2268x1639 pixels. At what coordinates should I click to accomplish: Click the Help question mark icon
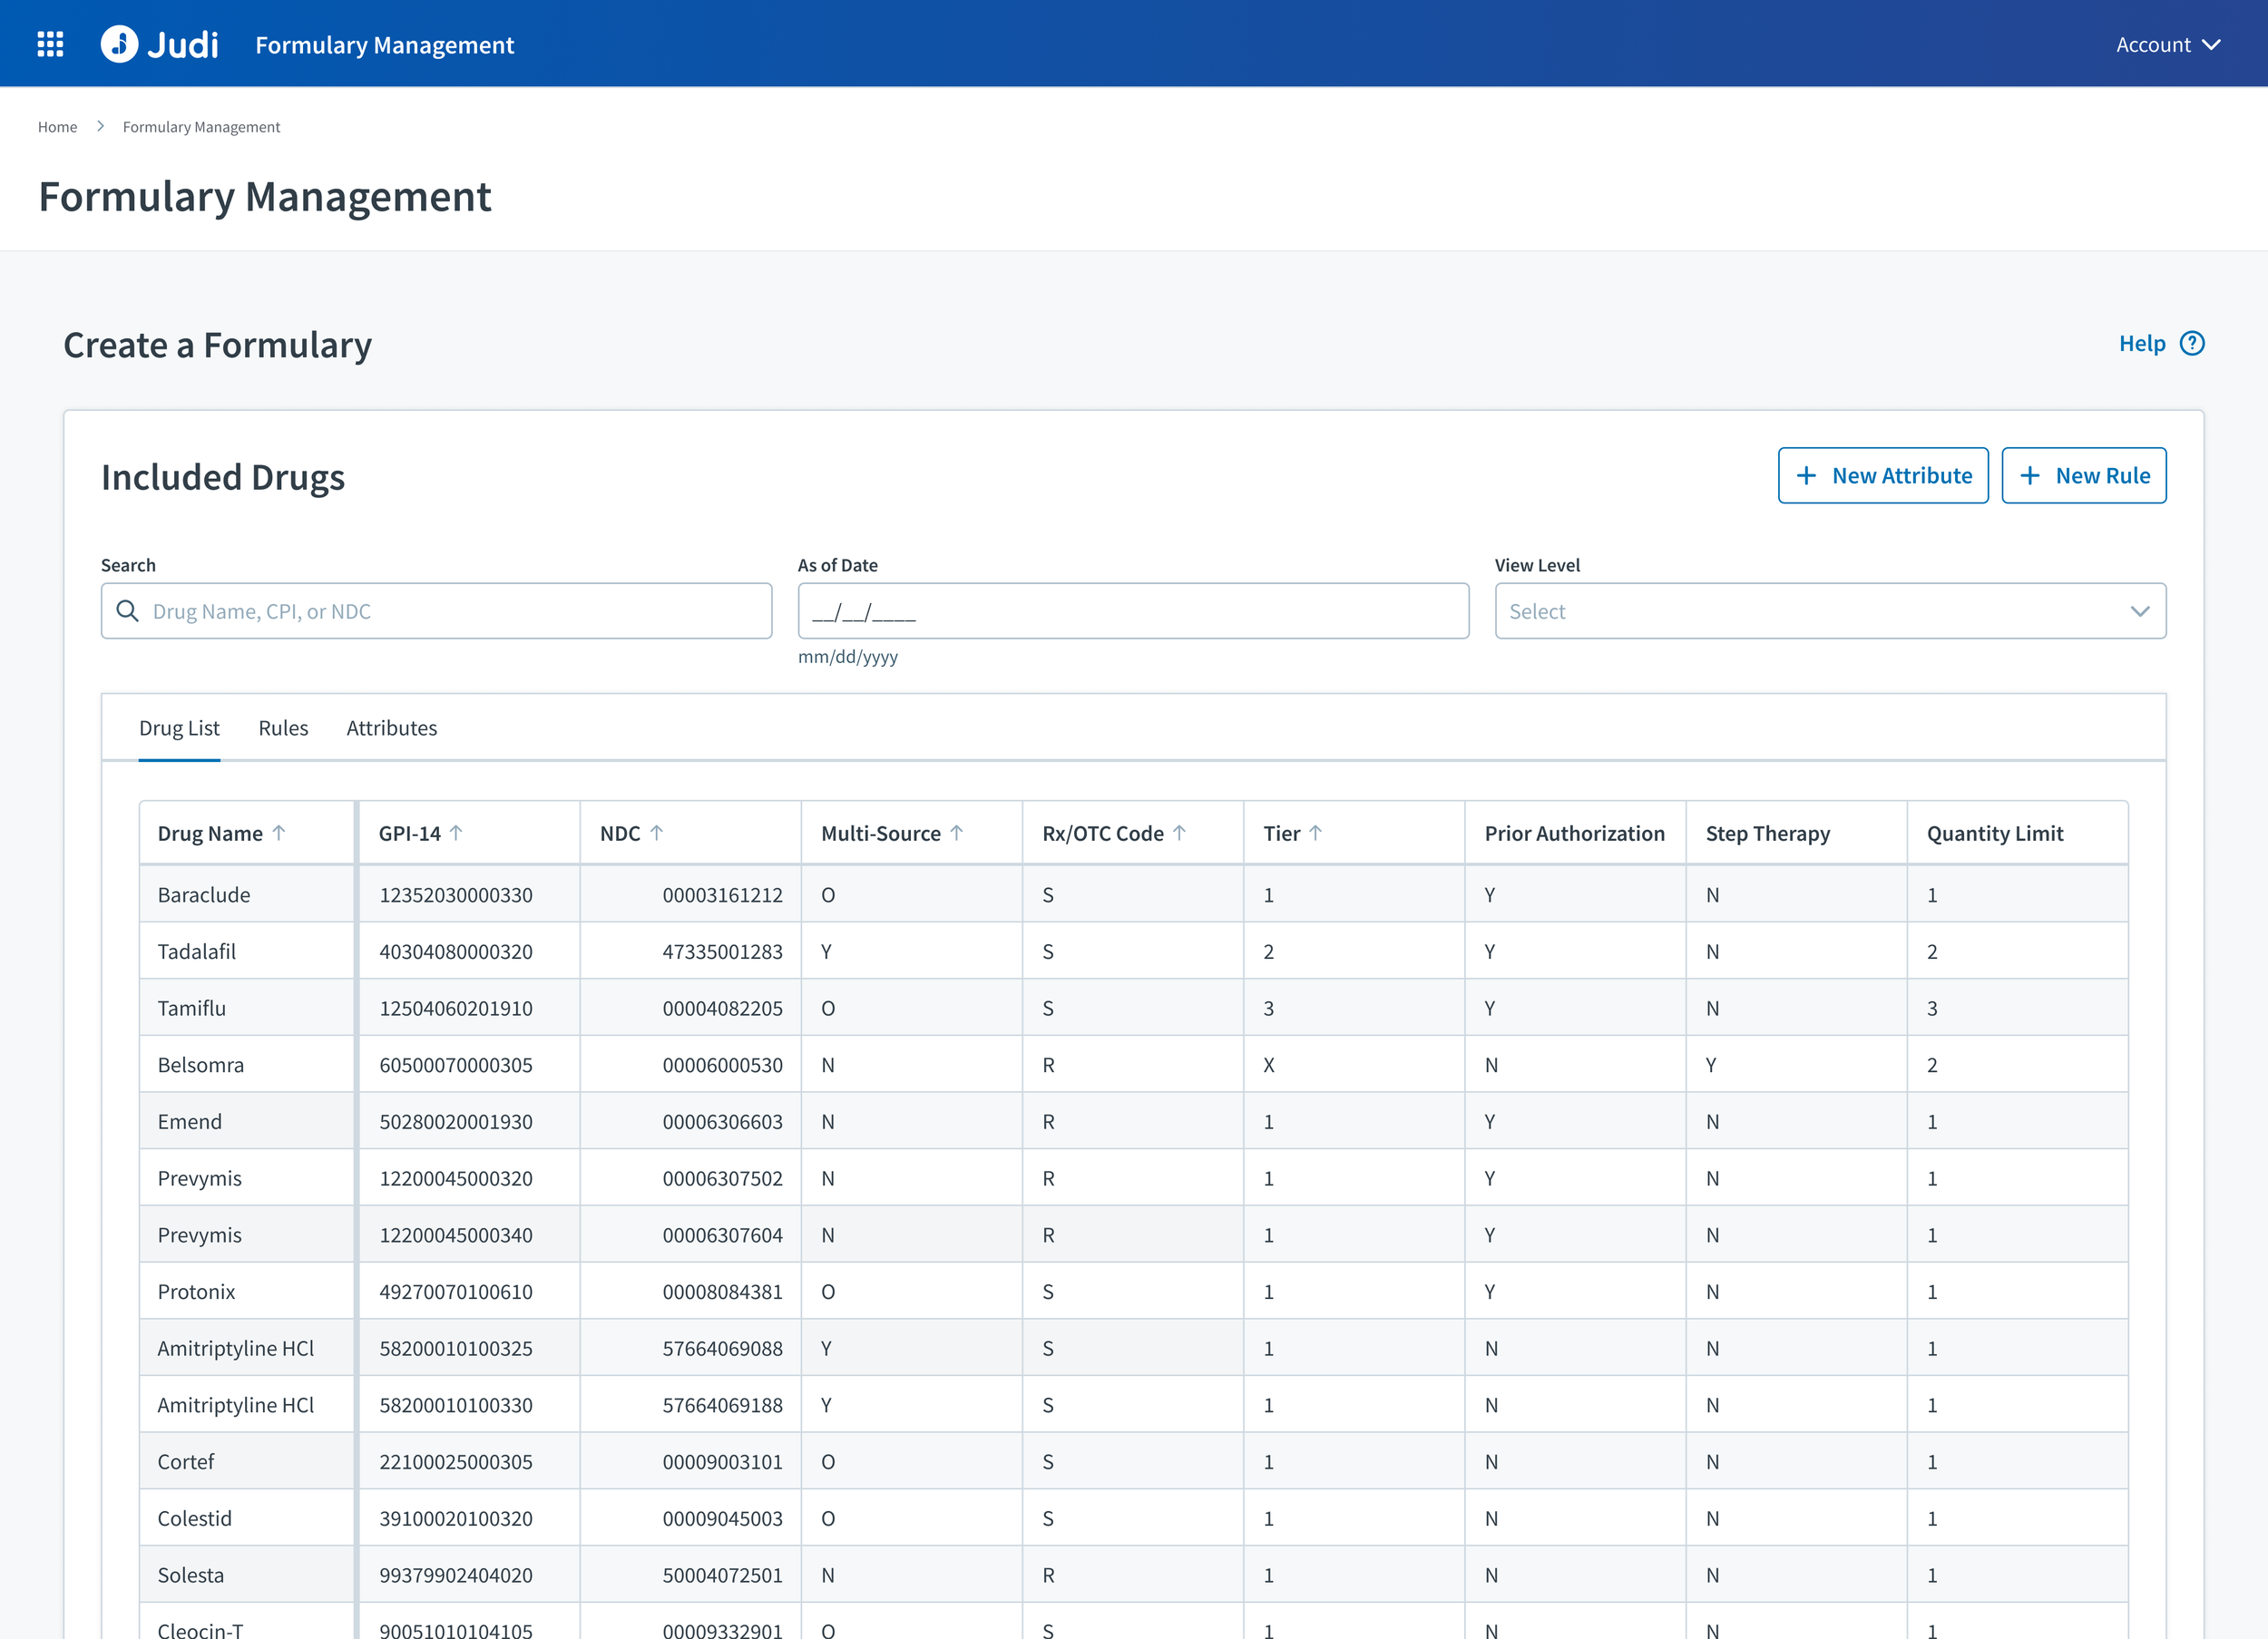(2192, 343)
